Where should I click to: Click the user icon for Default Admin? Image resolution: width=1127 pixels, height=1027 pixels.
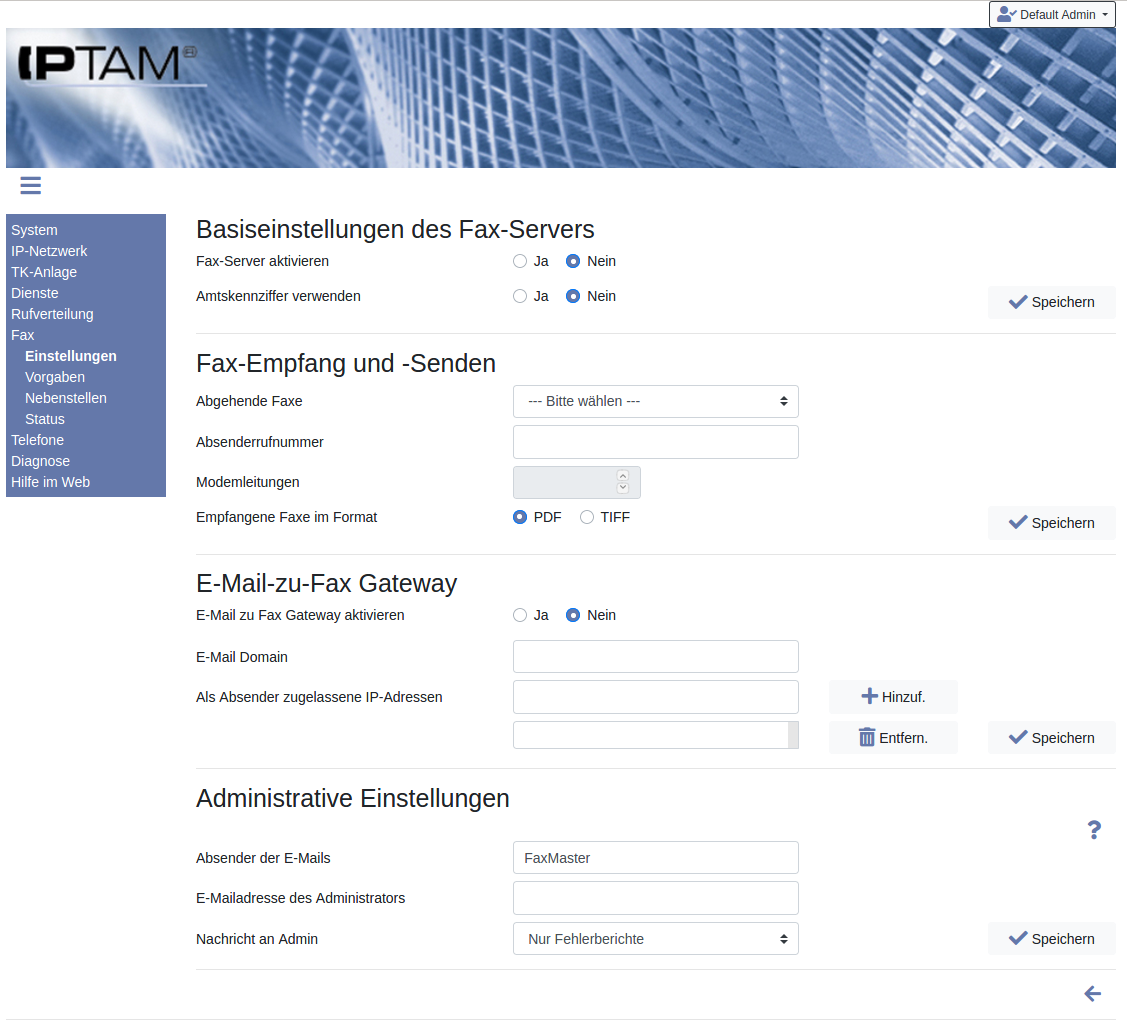pos(1006,14)
